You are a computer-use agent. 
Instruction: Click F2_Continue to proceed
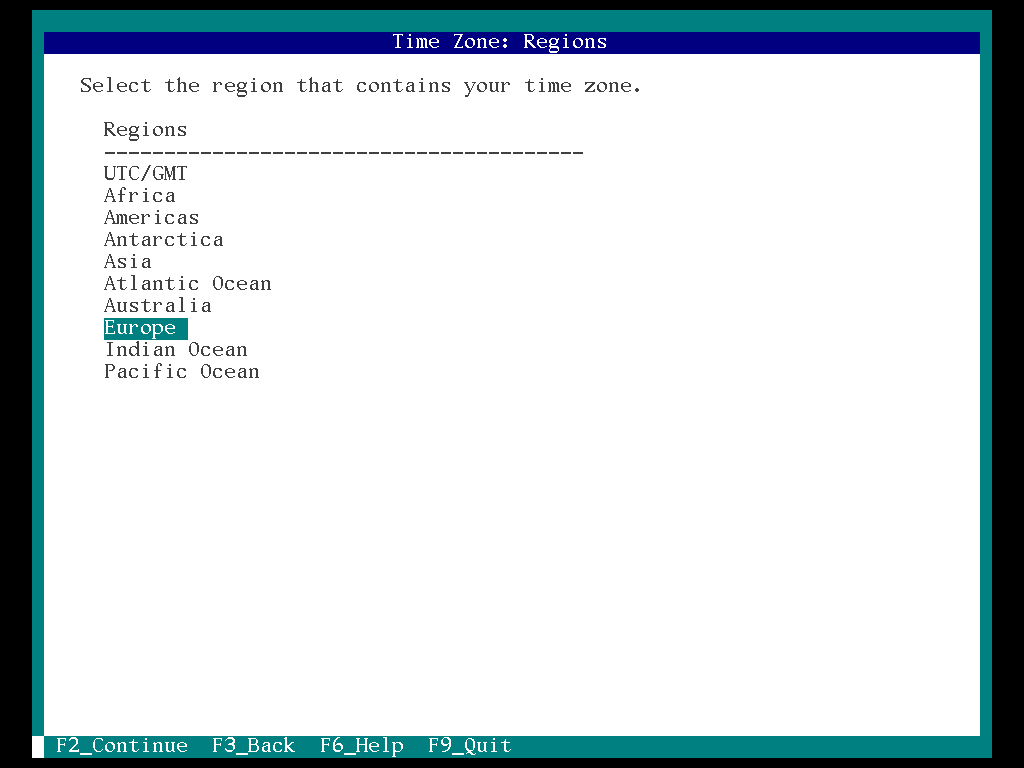pyautogui.click(x=121, y=745)
